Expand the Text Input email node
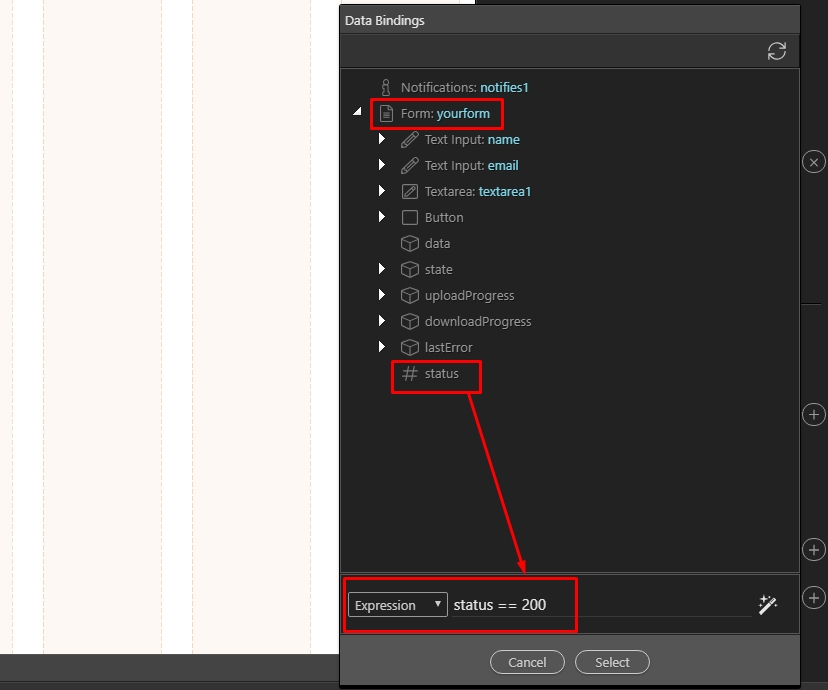Viewport: 828px width, 690px height. (x=382, y=166)
